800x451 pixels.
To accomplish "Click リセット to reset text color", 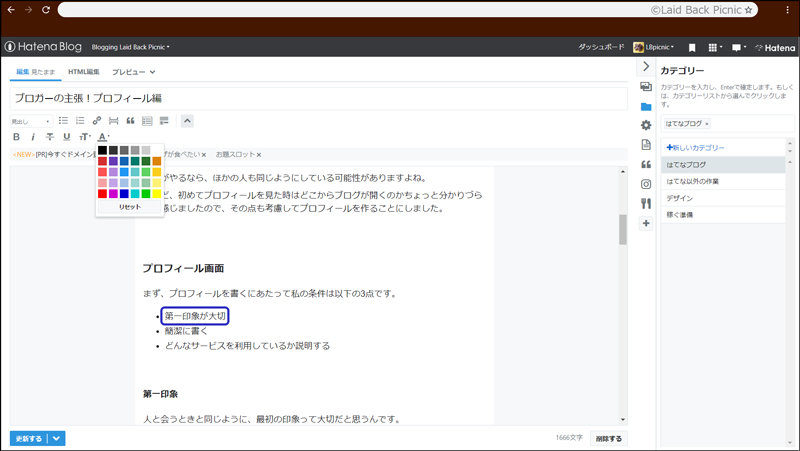I will (130, 207).
